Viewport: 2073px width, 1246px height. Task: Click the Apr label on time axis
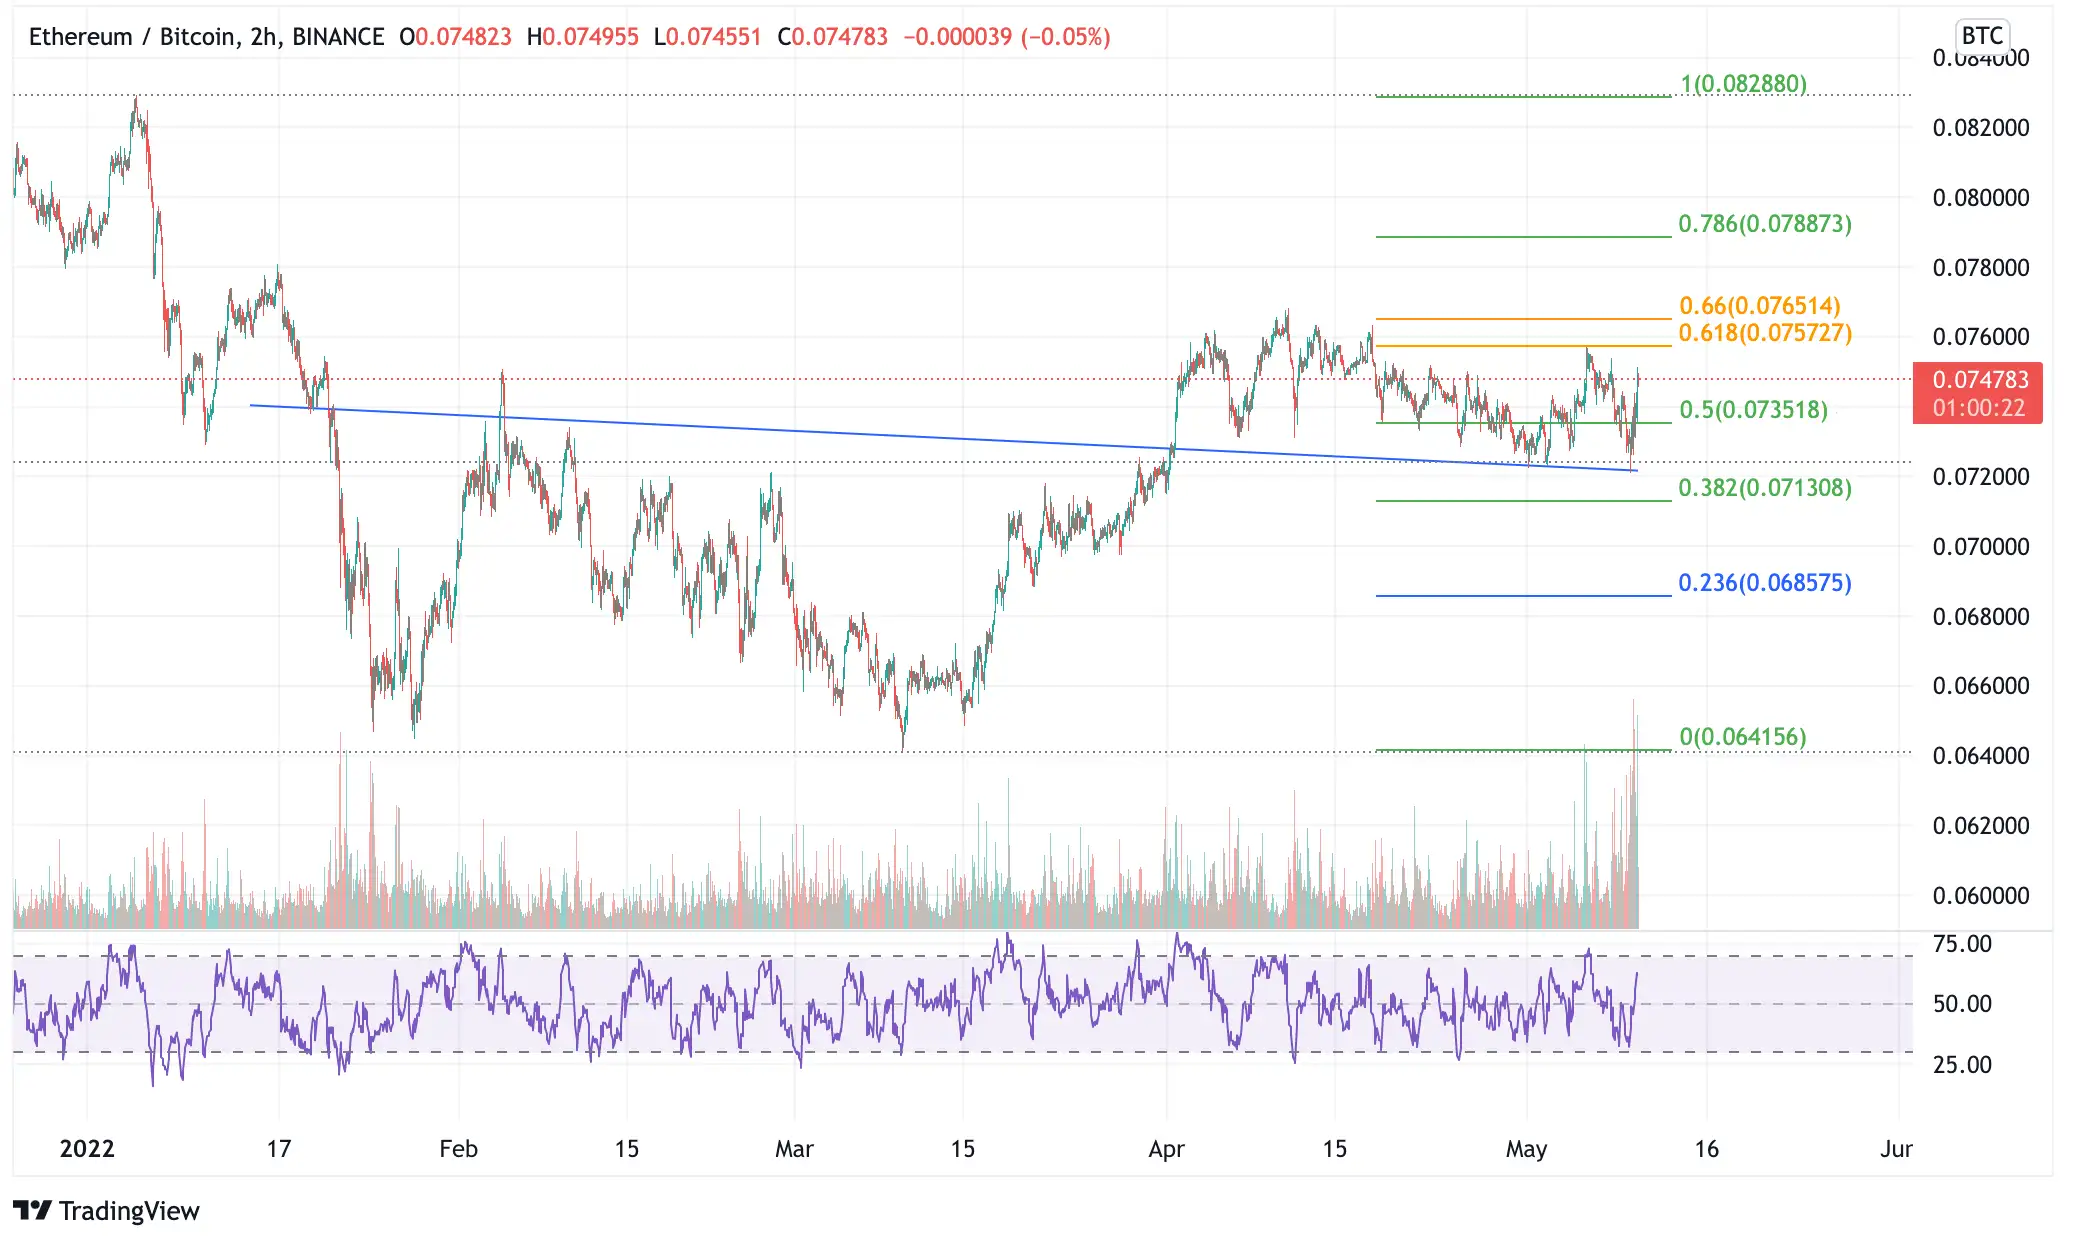[x=1166, y=1148]
